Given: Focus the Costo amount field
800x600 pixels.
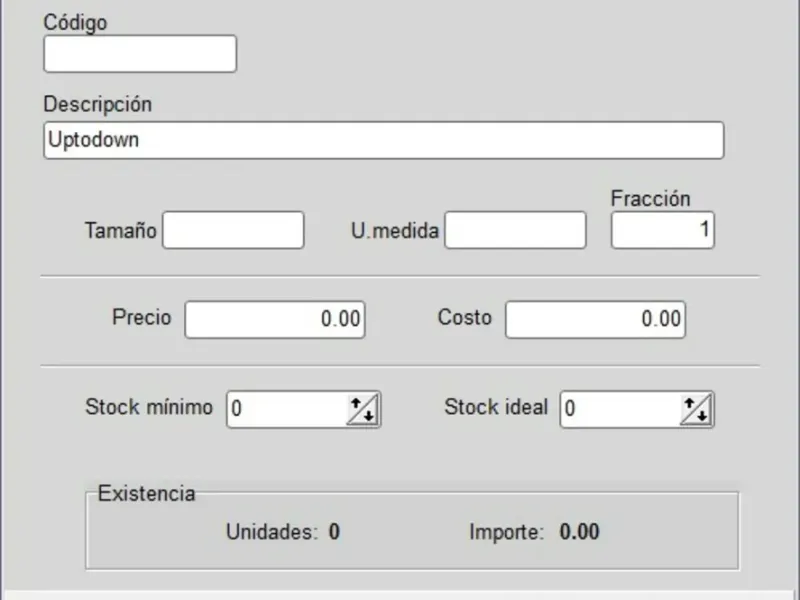Looking at the screenshot, I should coord(595,320).
